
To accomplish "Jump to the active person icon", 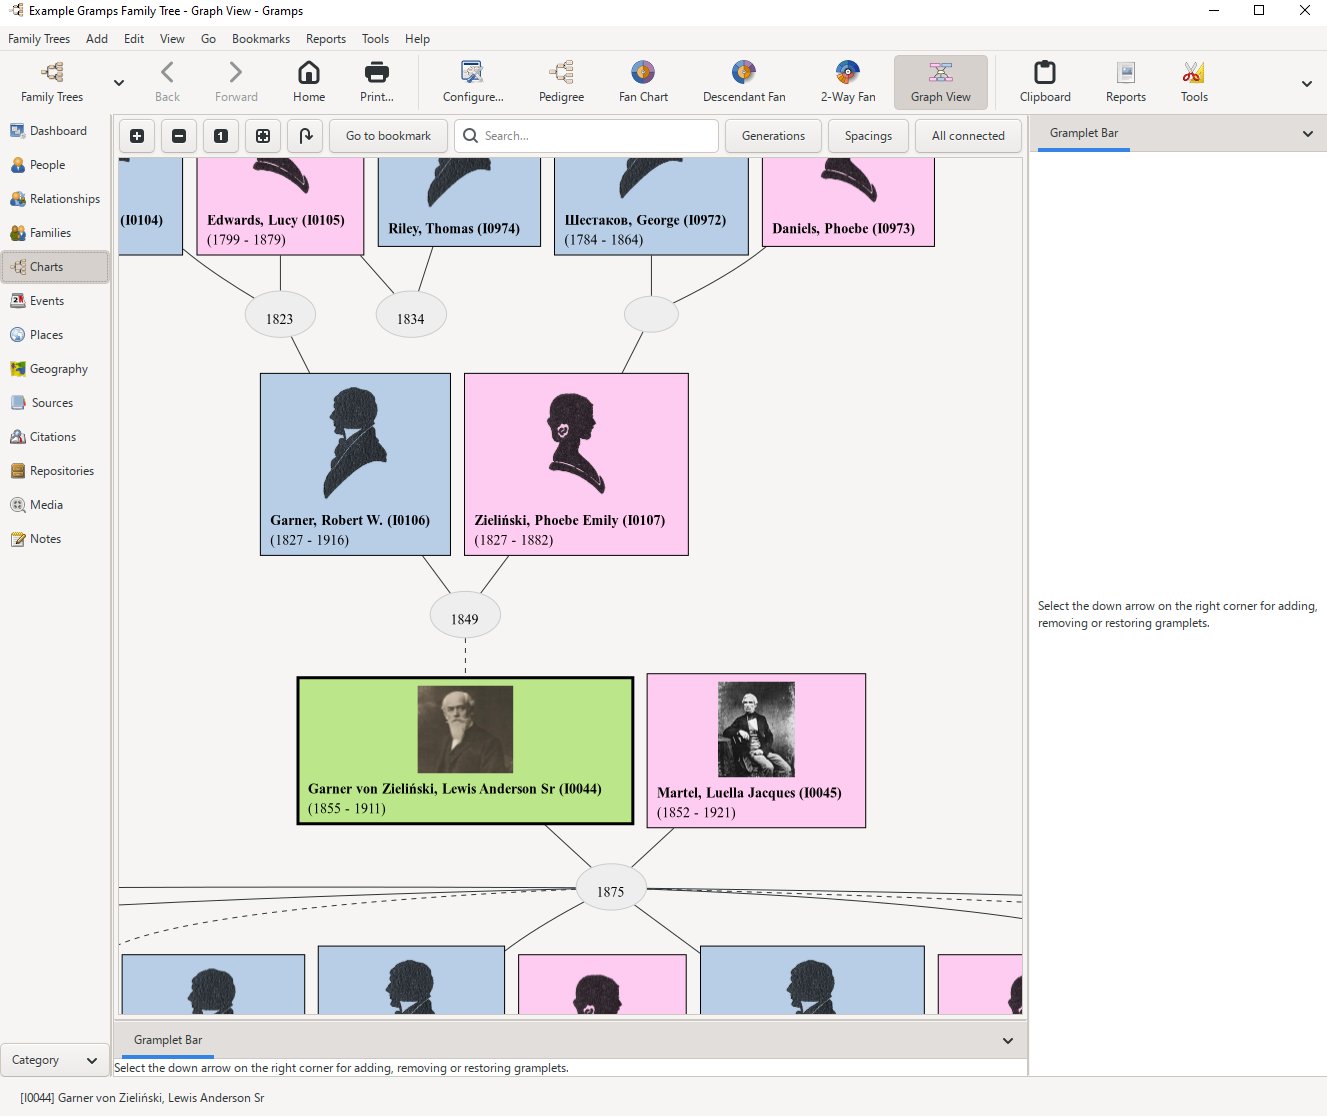I will pyautogui.click(x=305, y=136).
